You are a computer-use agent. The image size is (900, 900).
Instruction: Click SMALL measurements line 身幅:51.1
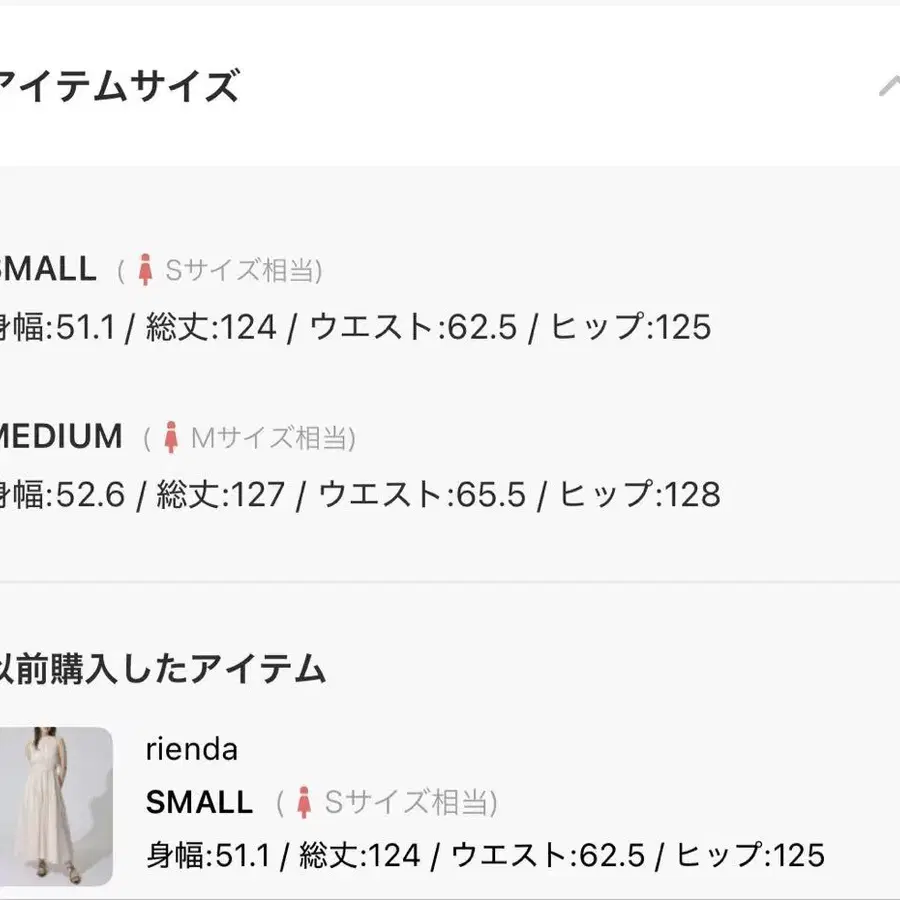pyautogui.click(x=355, y=327)
